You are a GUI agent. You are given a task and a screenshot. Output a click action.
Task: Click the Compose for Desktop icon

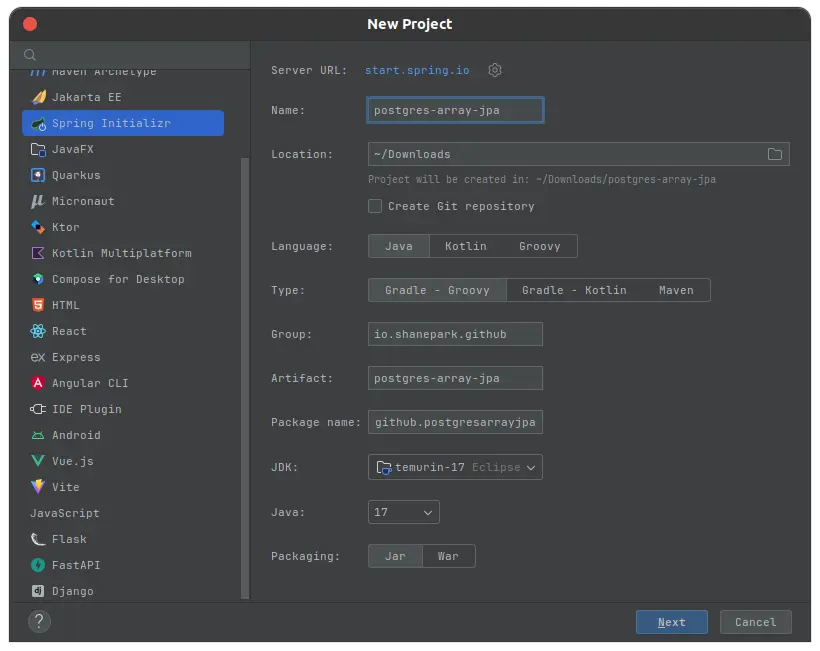(38, 279)
